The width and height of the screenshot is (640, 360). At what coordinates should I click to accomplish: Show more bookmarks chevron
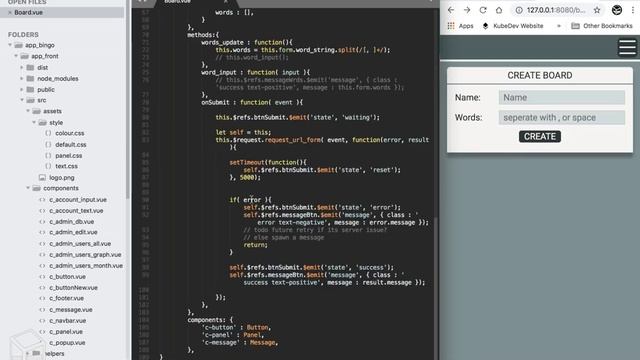559,26
